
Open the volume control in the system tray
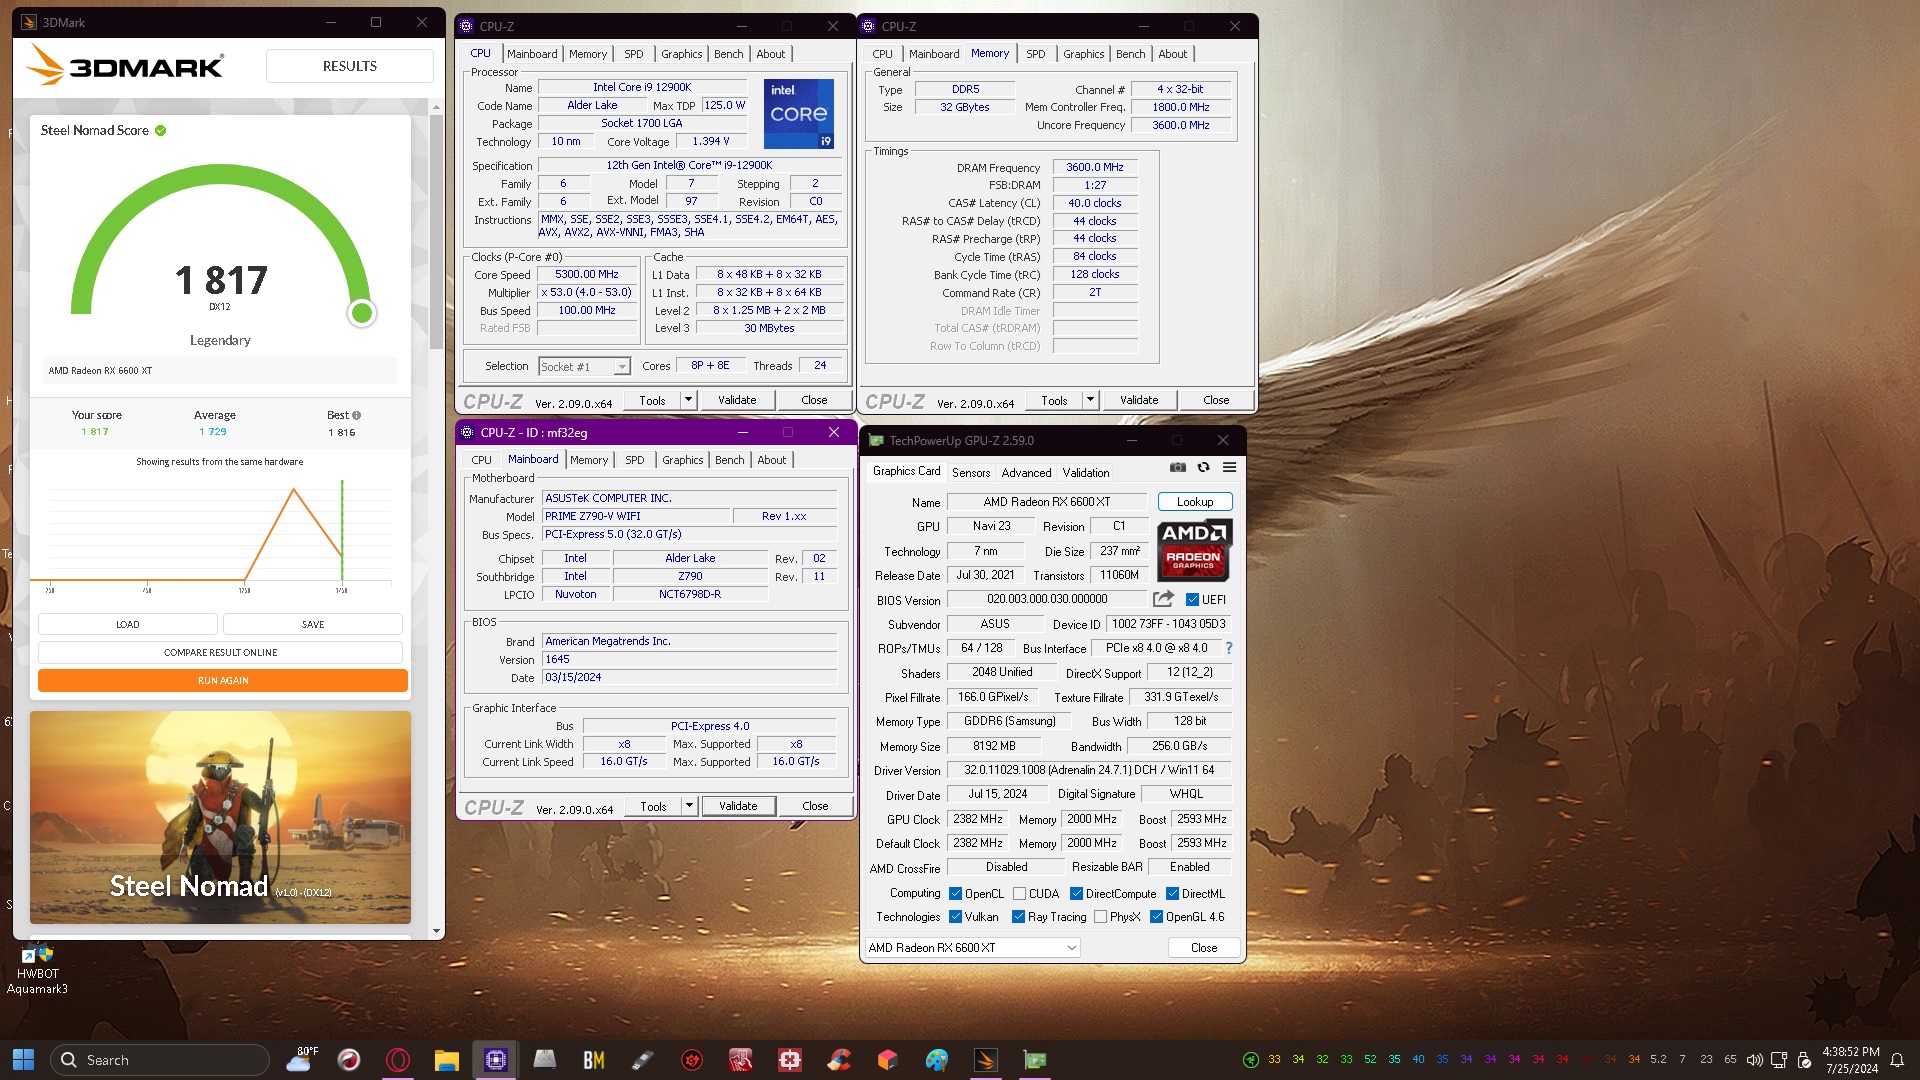(1754, 1060)
